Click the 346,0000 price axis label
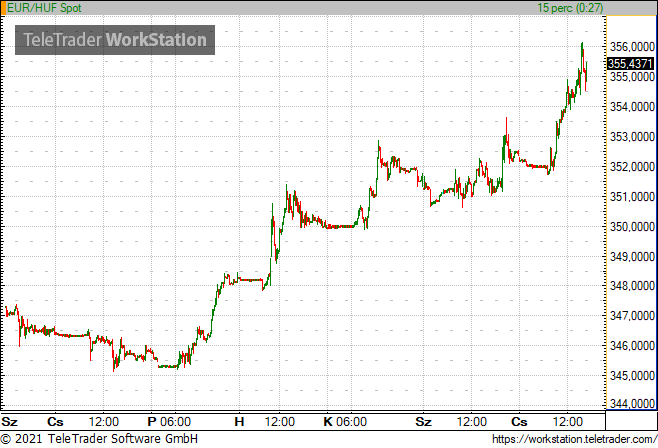Image resolution: width=658 pixels, height=448 pixels. (x=632, y=346)
